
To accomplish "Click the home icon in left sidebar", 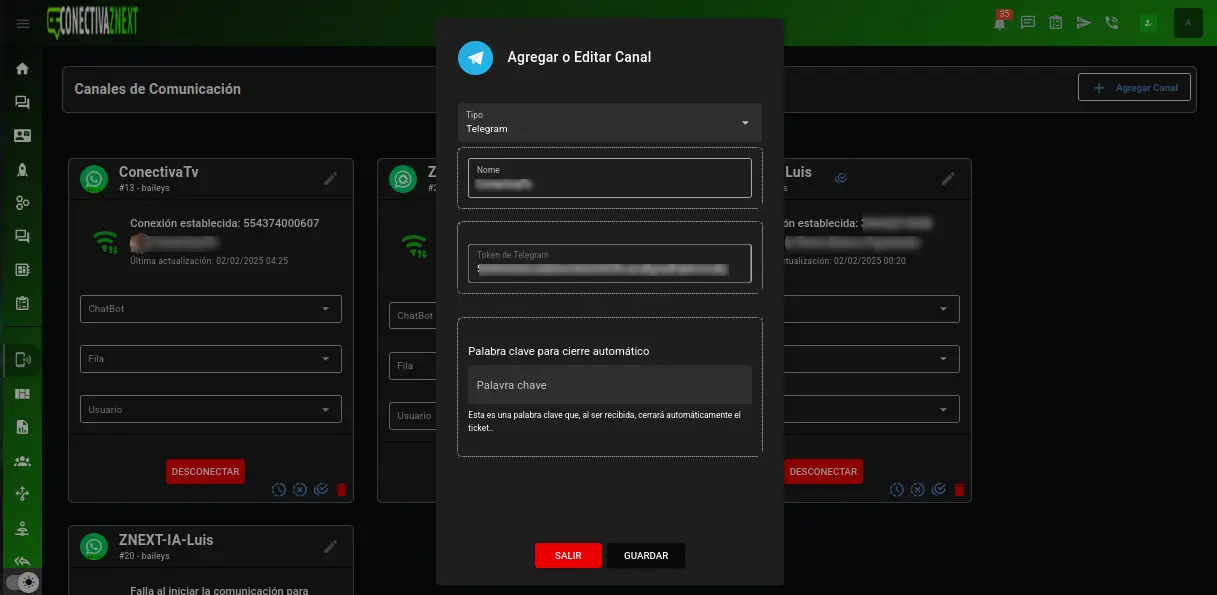I will click(x=22, y=69).
